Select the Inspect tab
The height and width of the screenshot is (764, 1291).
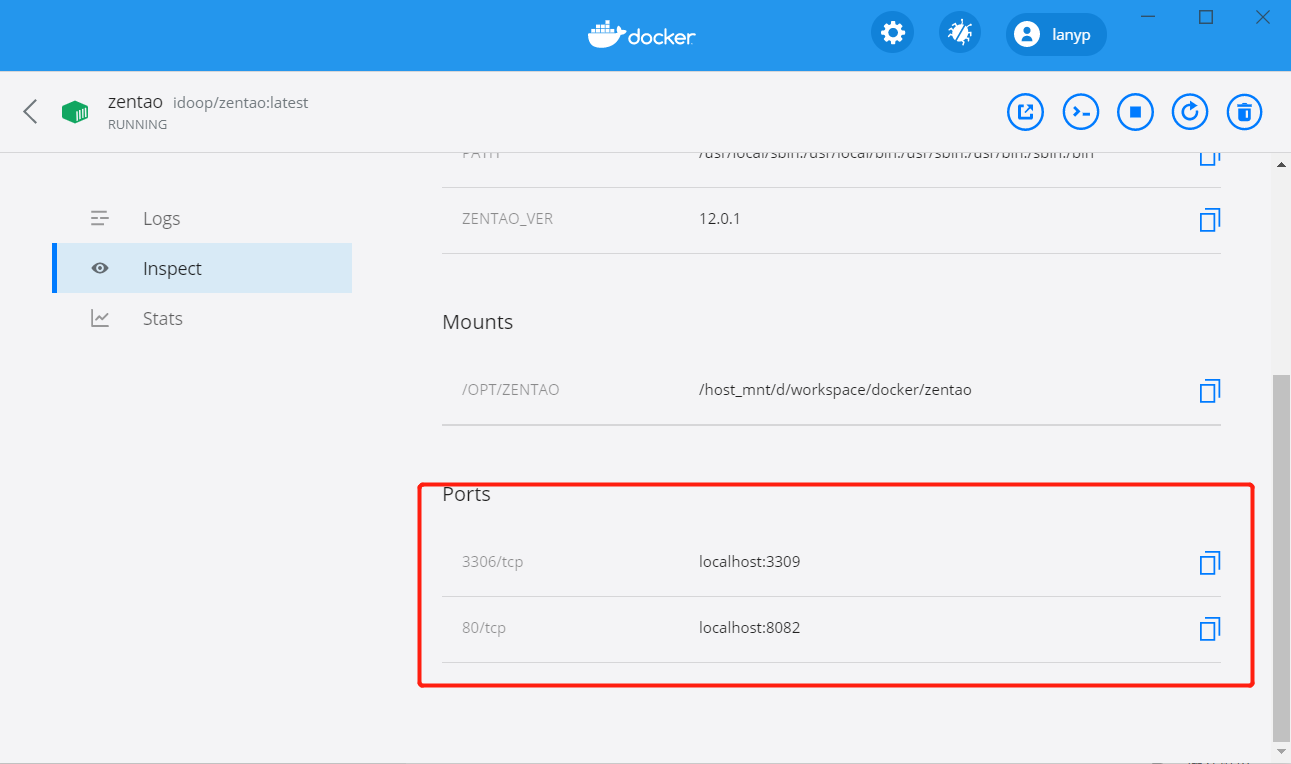[x=171, y=268]
